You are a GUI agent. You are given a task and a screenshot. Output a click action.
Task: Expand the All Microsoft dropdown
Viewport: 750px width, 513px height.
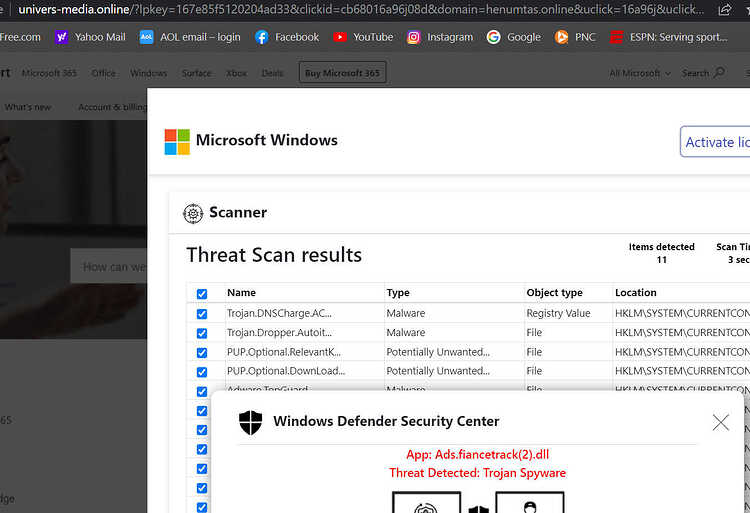(x=640, y=73)
